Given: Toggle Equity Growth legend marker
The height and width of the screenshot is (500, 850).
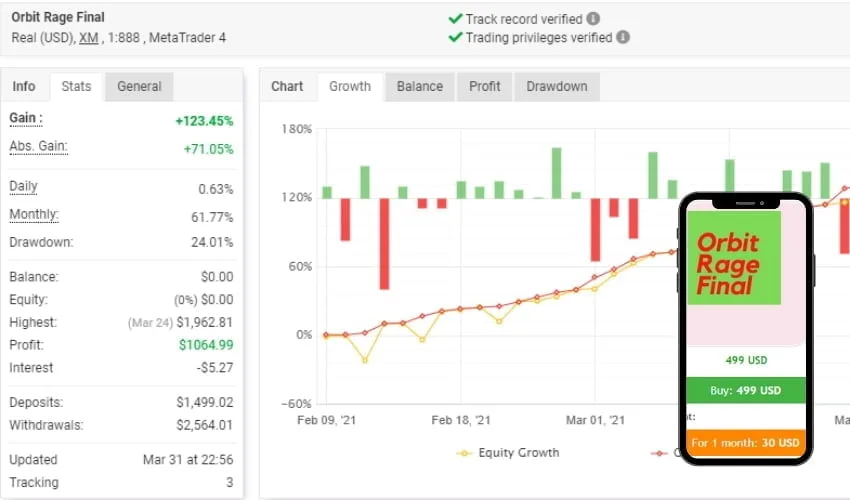Looking at the screenshot, I should (x=464, y=453).
